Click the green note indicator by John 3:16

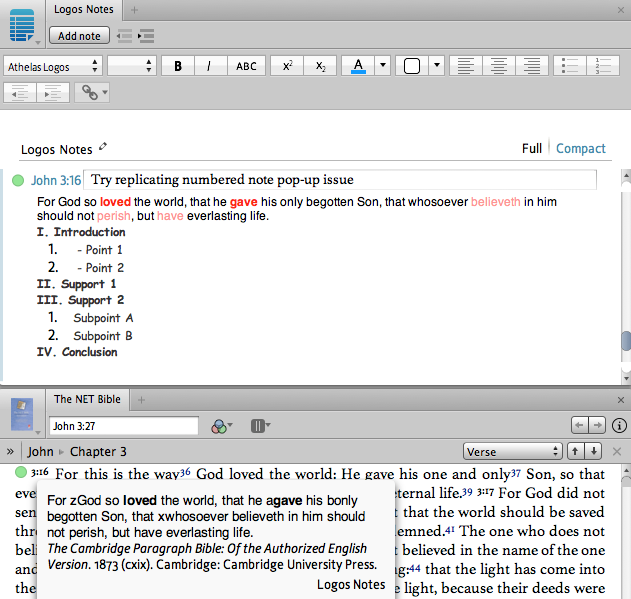coord(18,180)
